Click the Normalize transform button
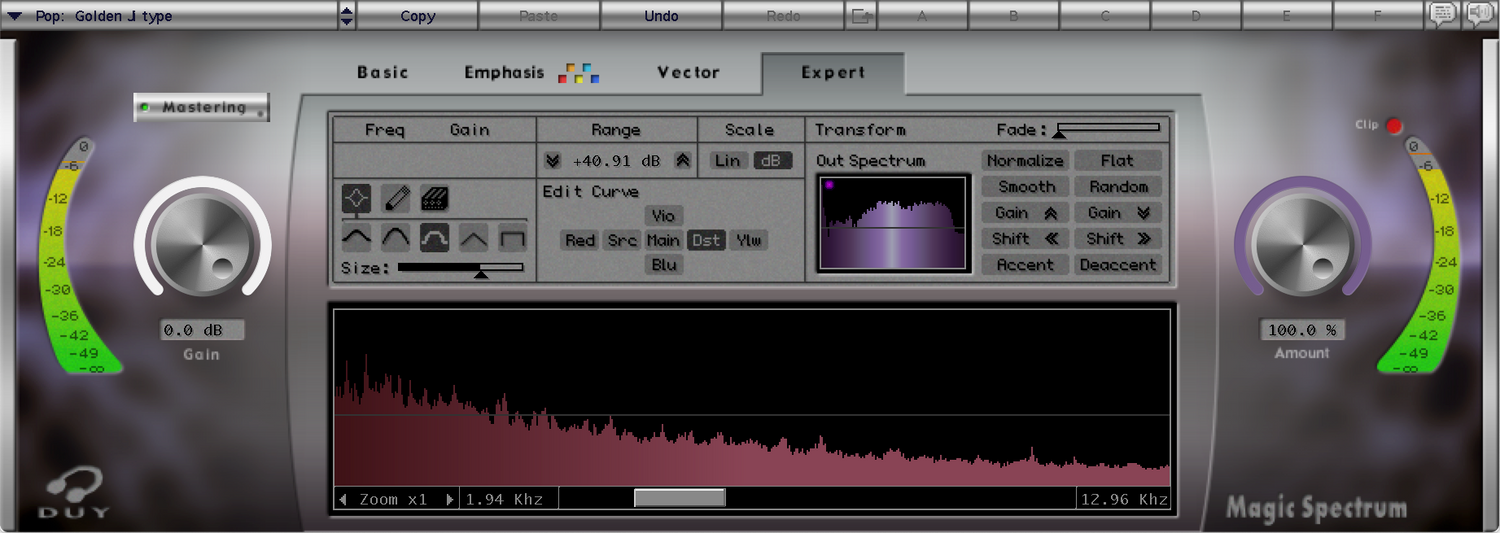 pos(1025,160)
